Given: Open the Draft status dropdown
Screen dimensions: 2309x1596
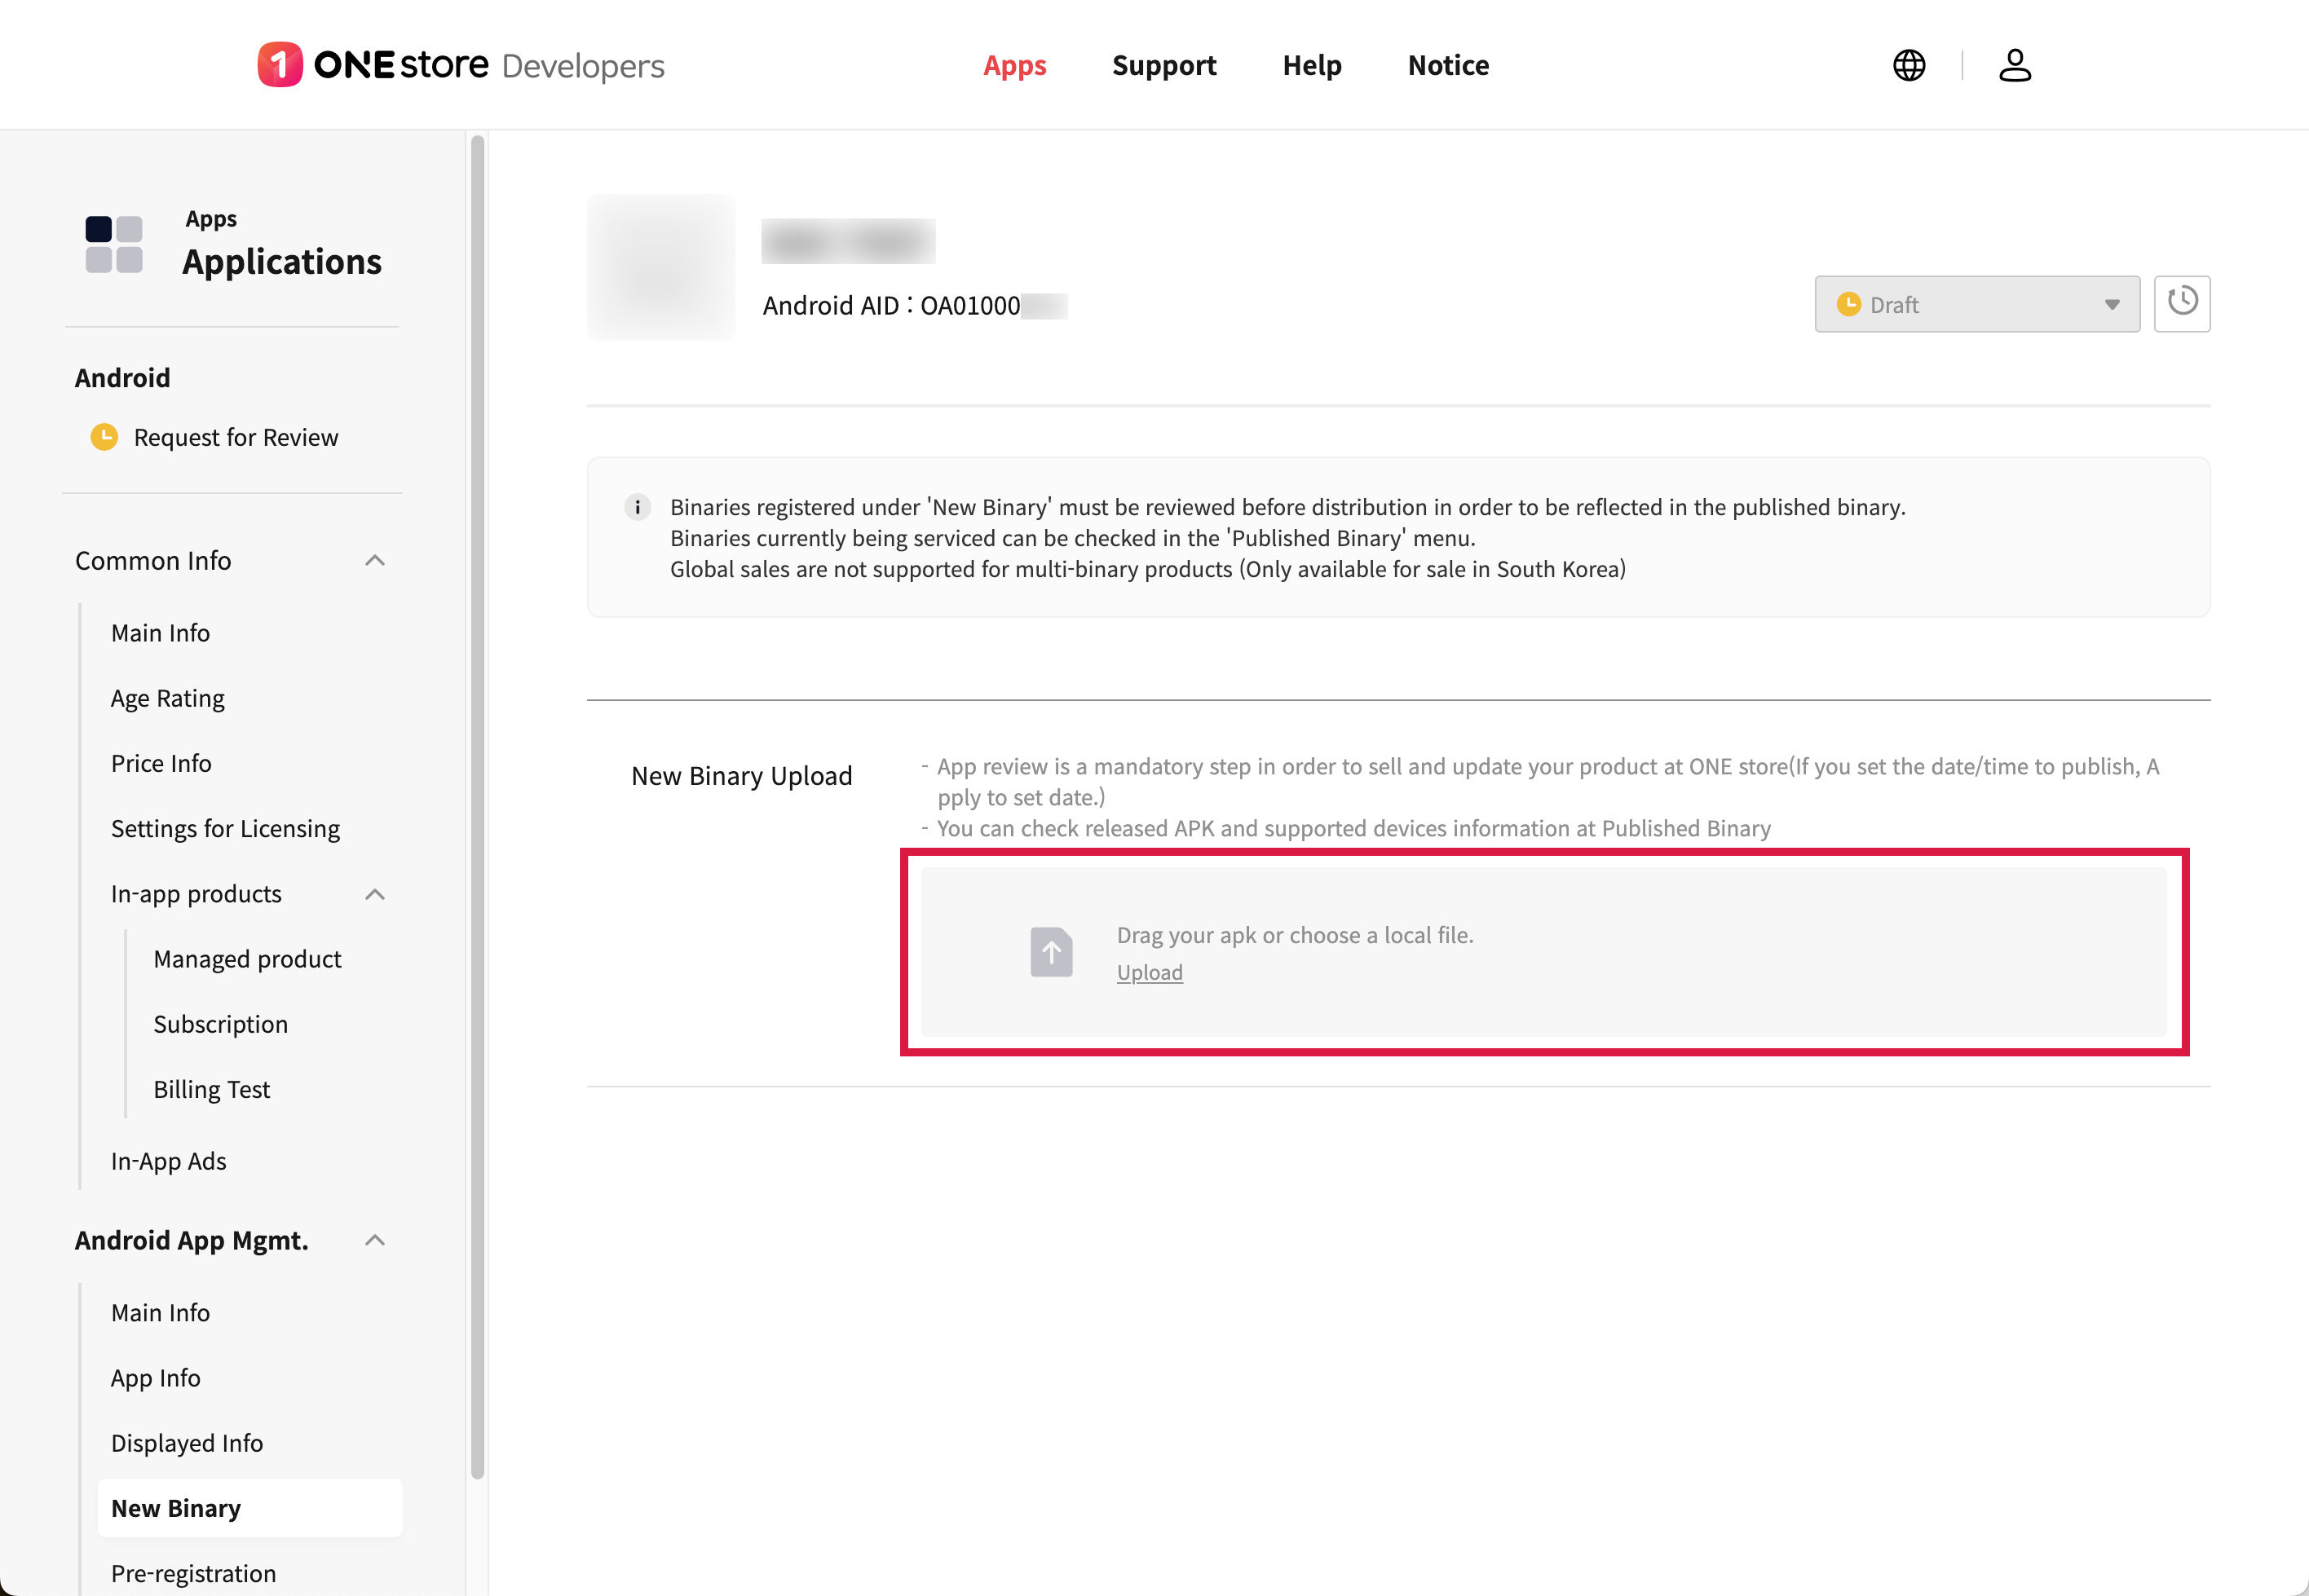Looking at the screenshot, I should (x=1976, y=304).
